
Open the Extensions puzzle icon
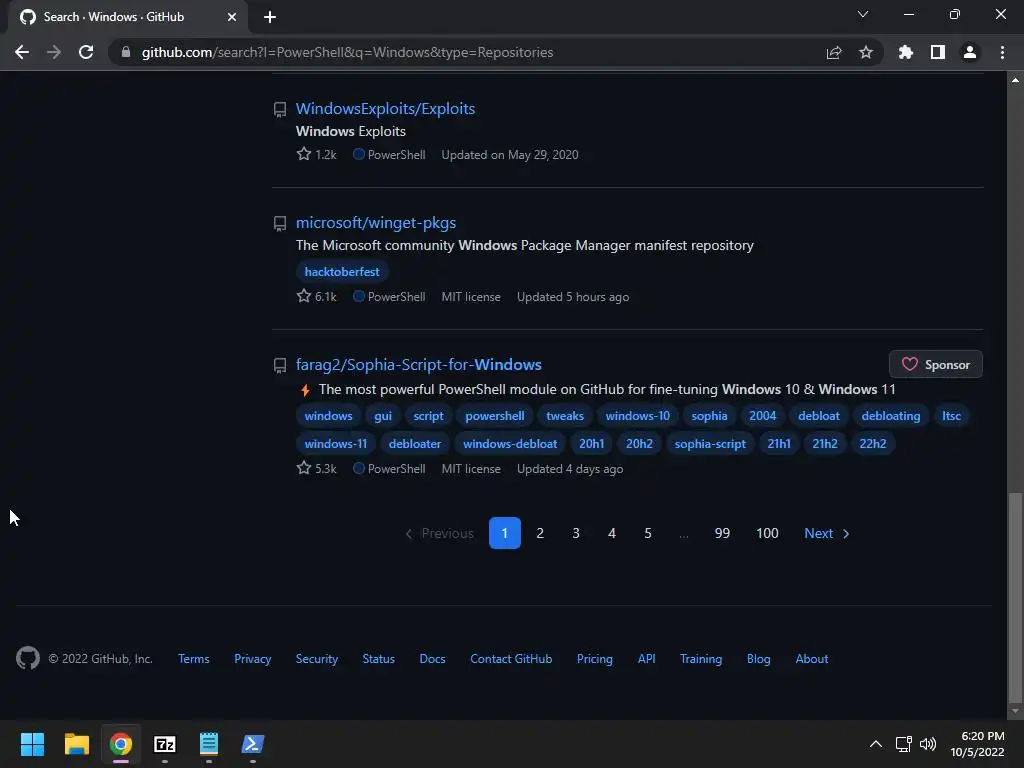point(906,52)
